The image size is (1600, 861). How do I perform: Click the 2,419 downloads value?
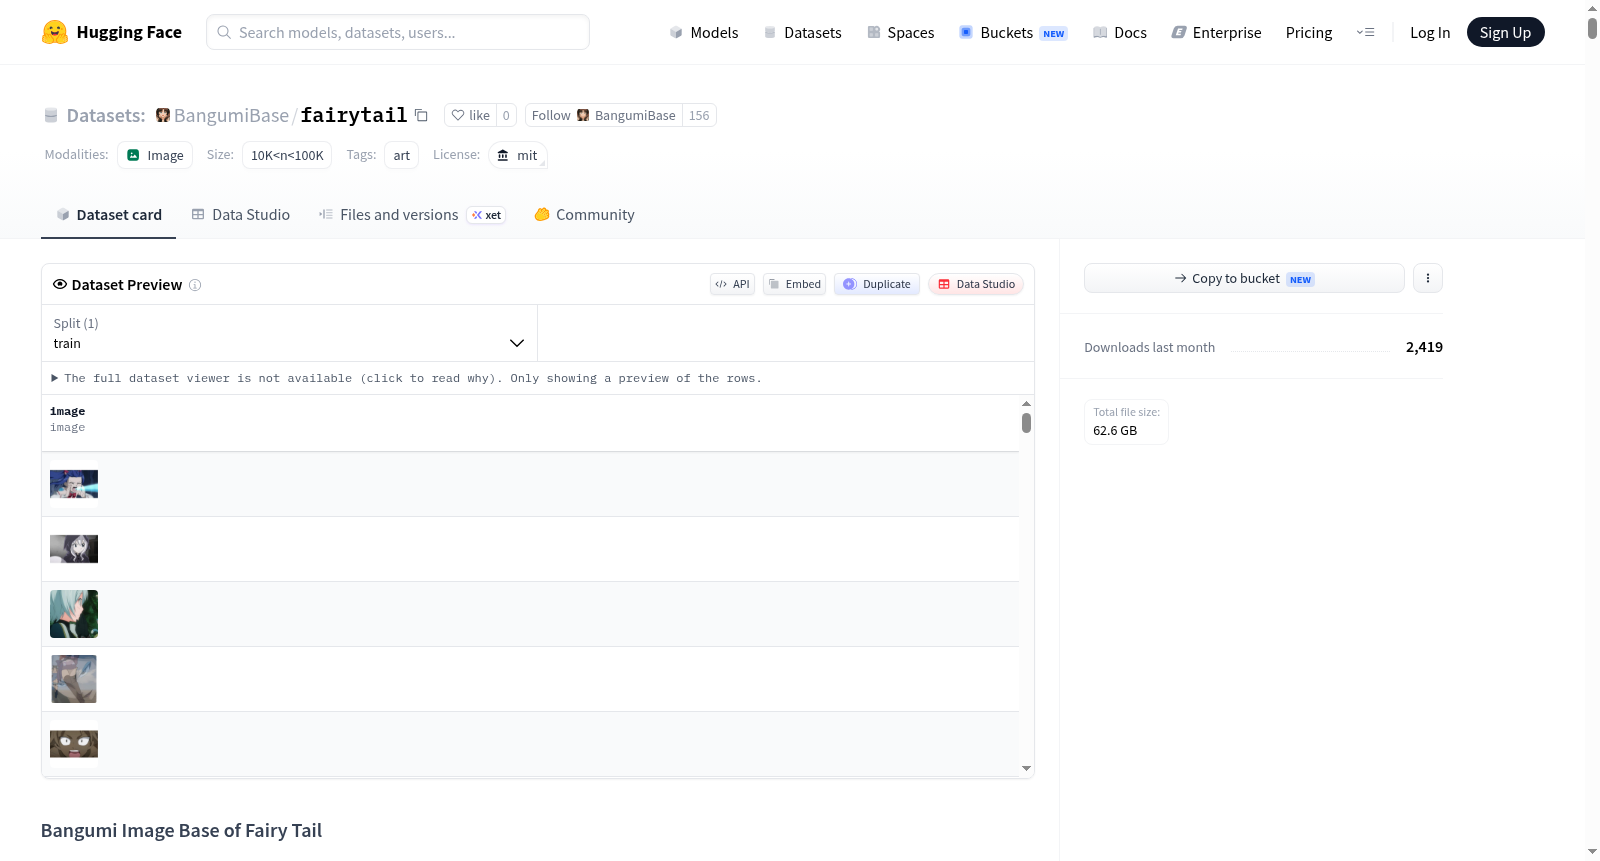pos(1424,347)
